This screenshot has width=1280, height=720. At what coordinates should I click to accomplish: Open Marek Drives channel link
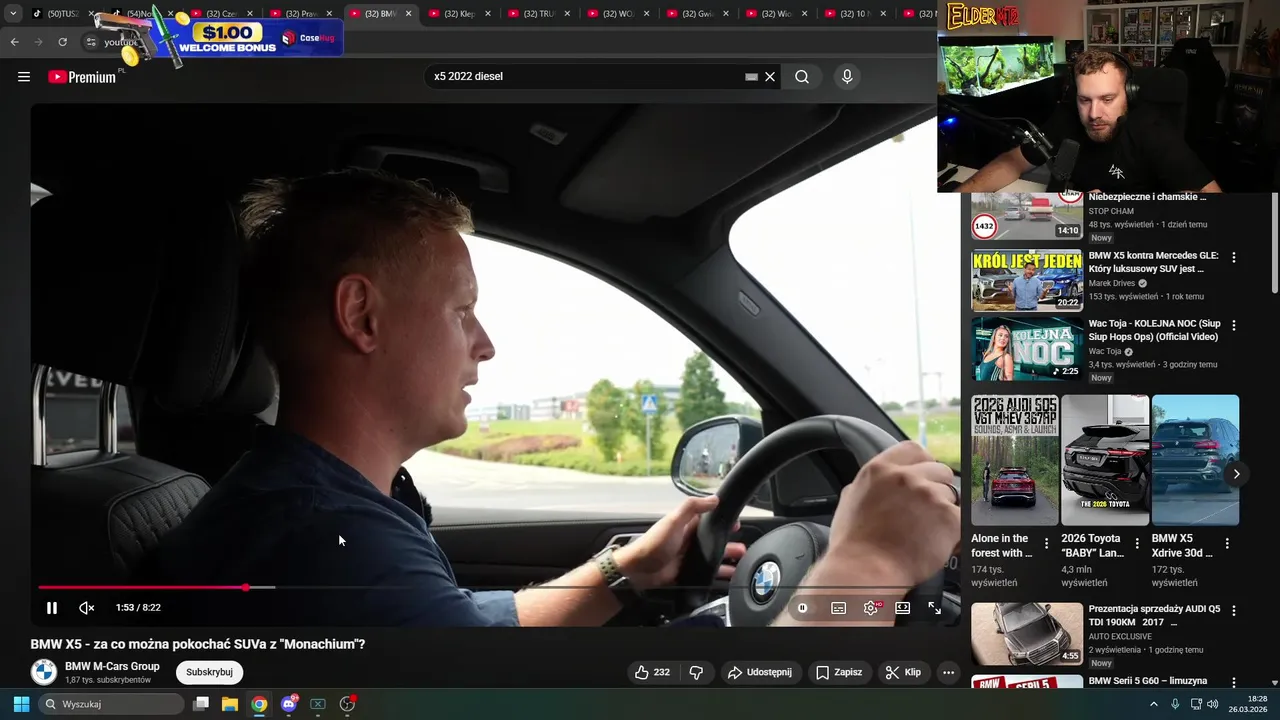1112,283
